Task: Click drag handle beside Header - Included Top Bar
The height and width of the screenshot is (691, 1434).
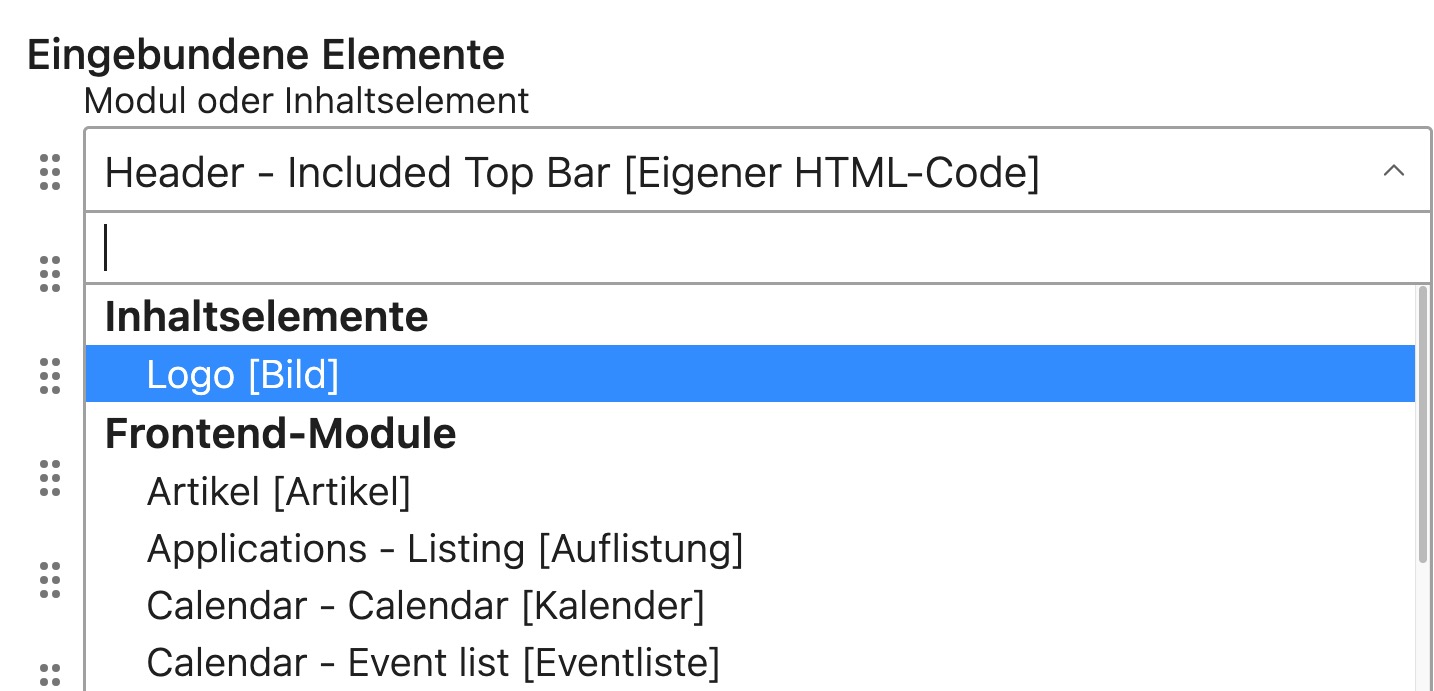Action: tap(50, 173)
